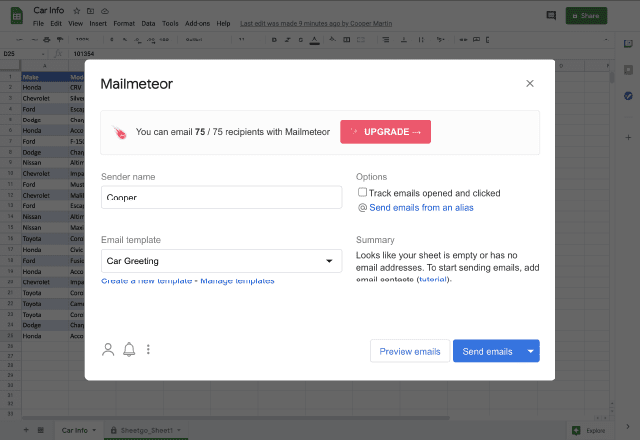The height and width of the screenshot is (440, 640).
Task: Click the Decrease decimal places icon
Action: click(138, 40)
